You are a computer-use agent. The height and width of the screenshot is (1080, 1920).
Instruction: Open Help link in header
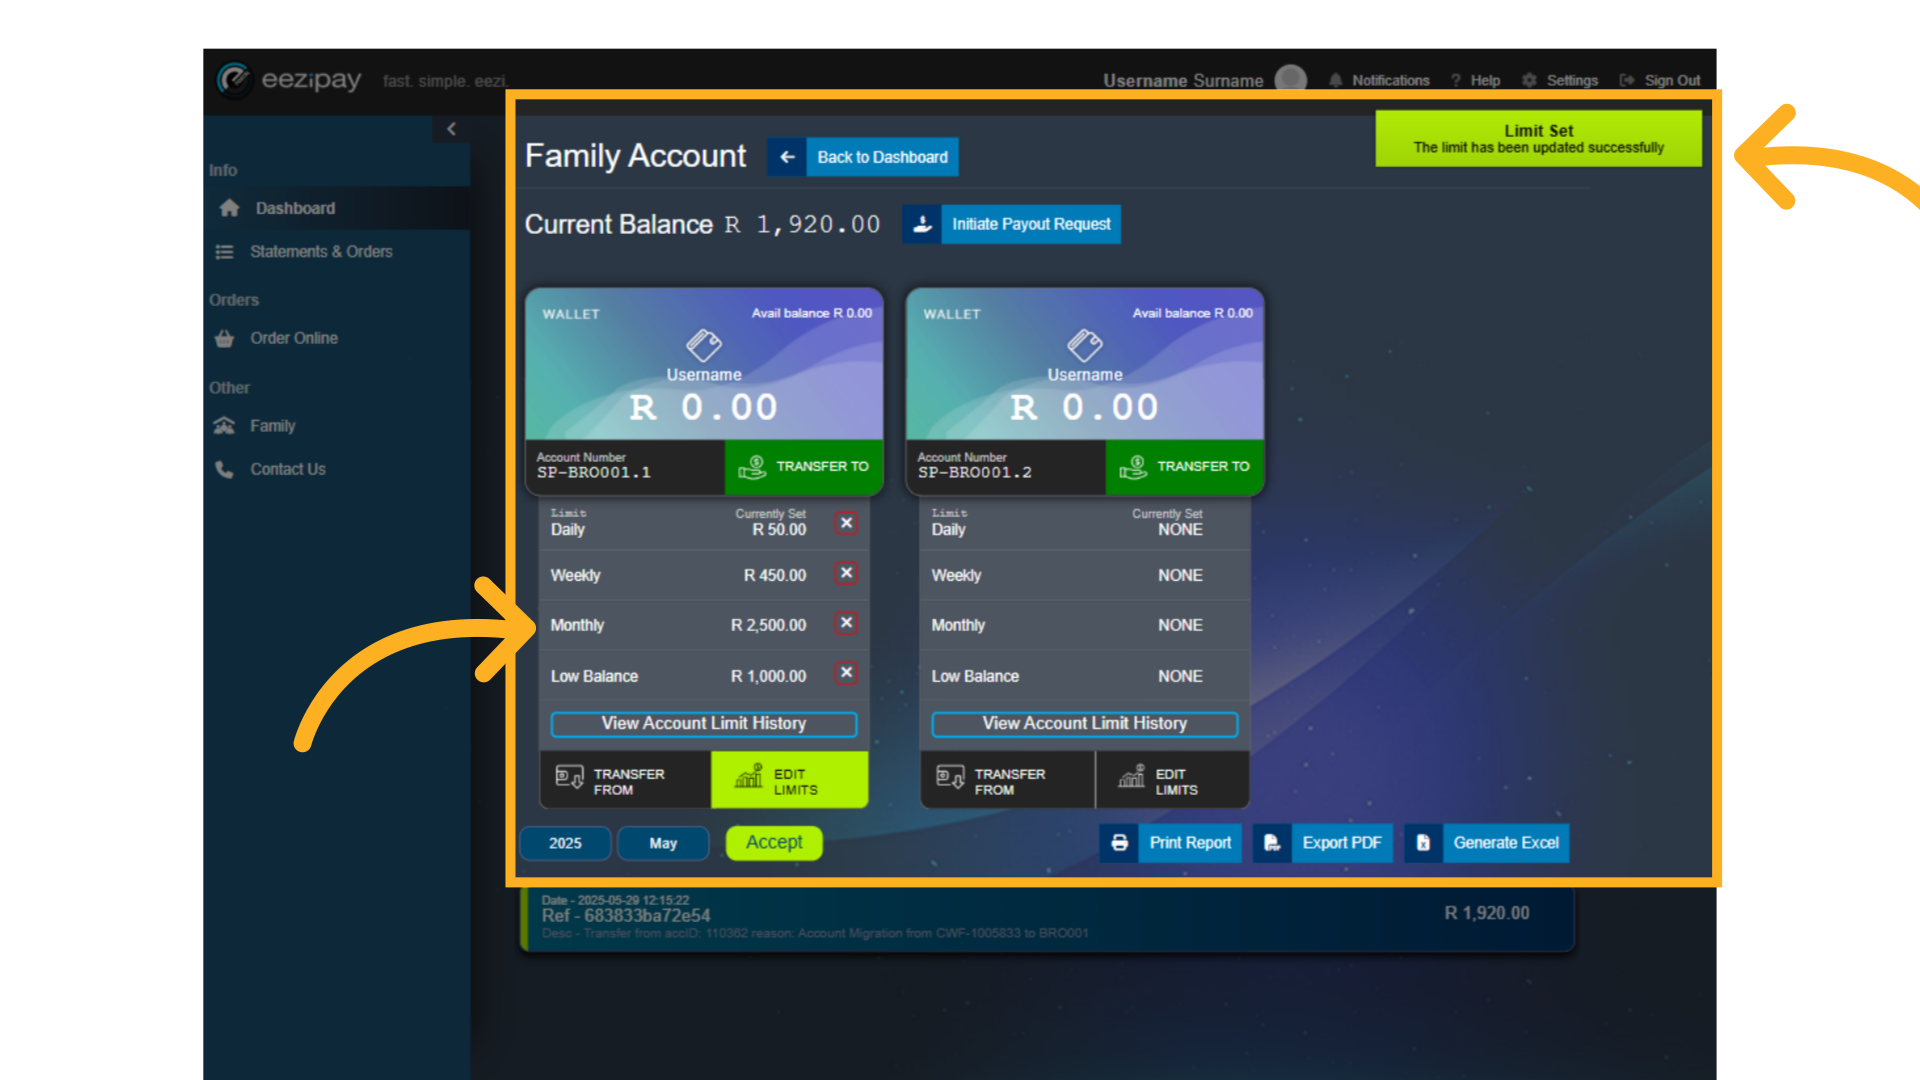point(1476,80)
